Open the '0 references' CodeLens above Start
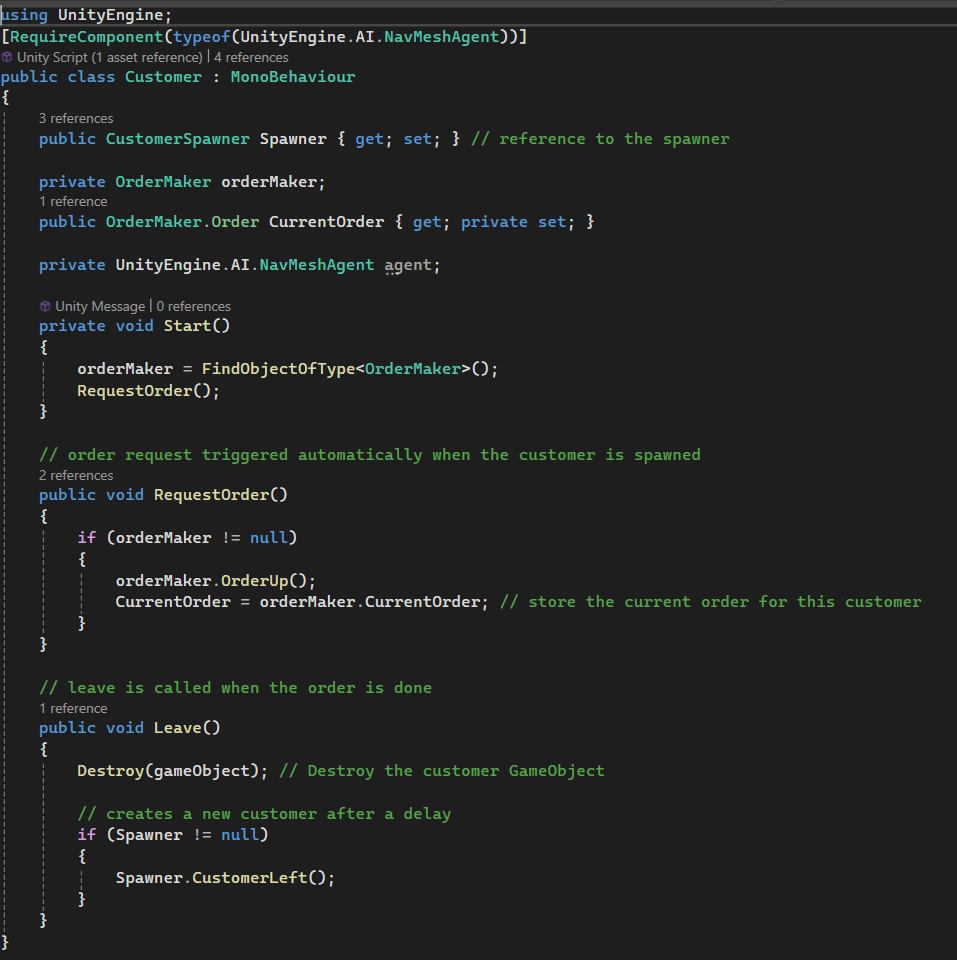Screen dimensions: 957x960 pyautogui.click(x=193, y=306)
